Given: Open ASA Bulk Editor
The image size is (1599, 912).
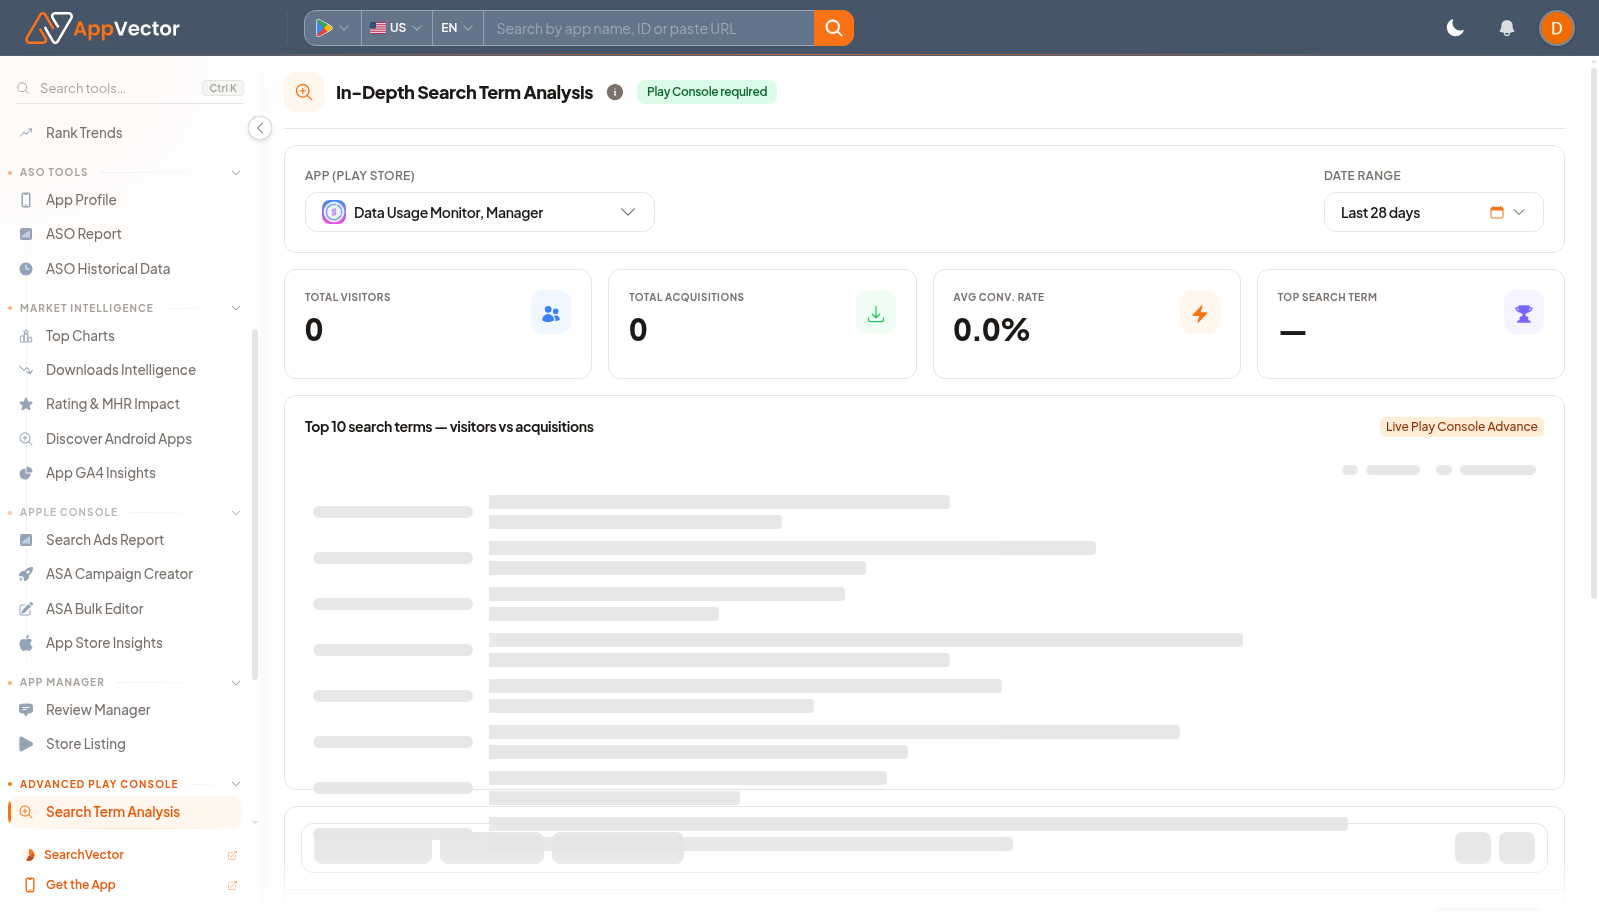Looking at the screenshot, I should 95,609.
